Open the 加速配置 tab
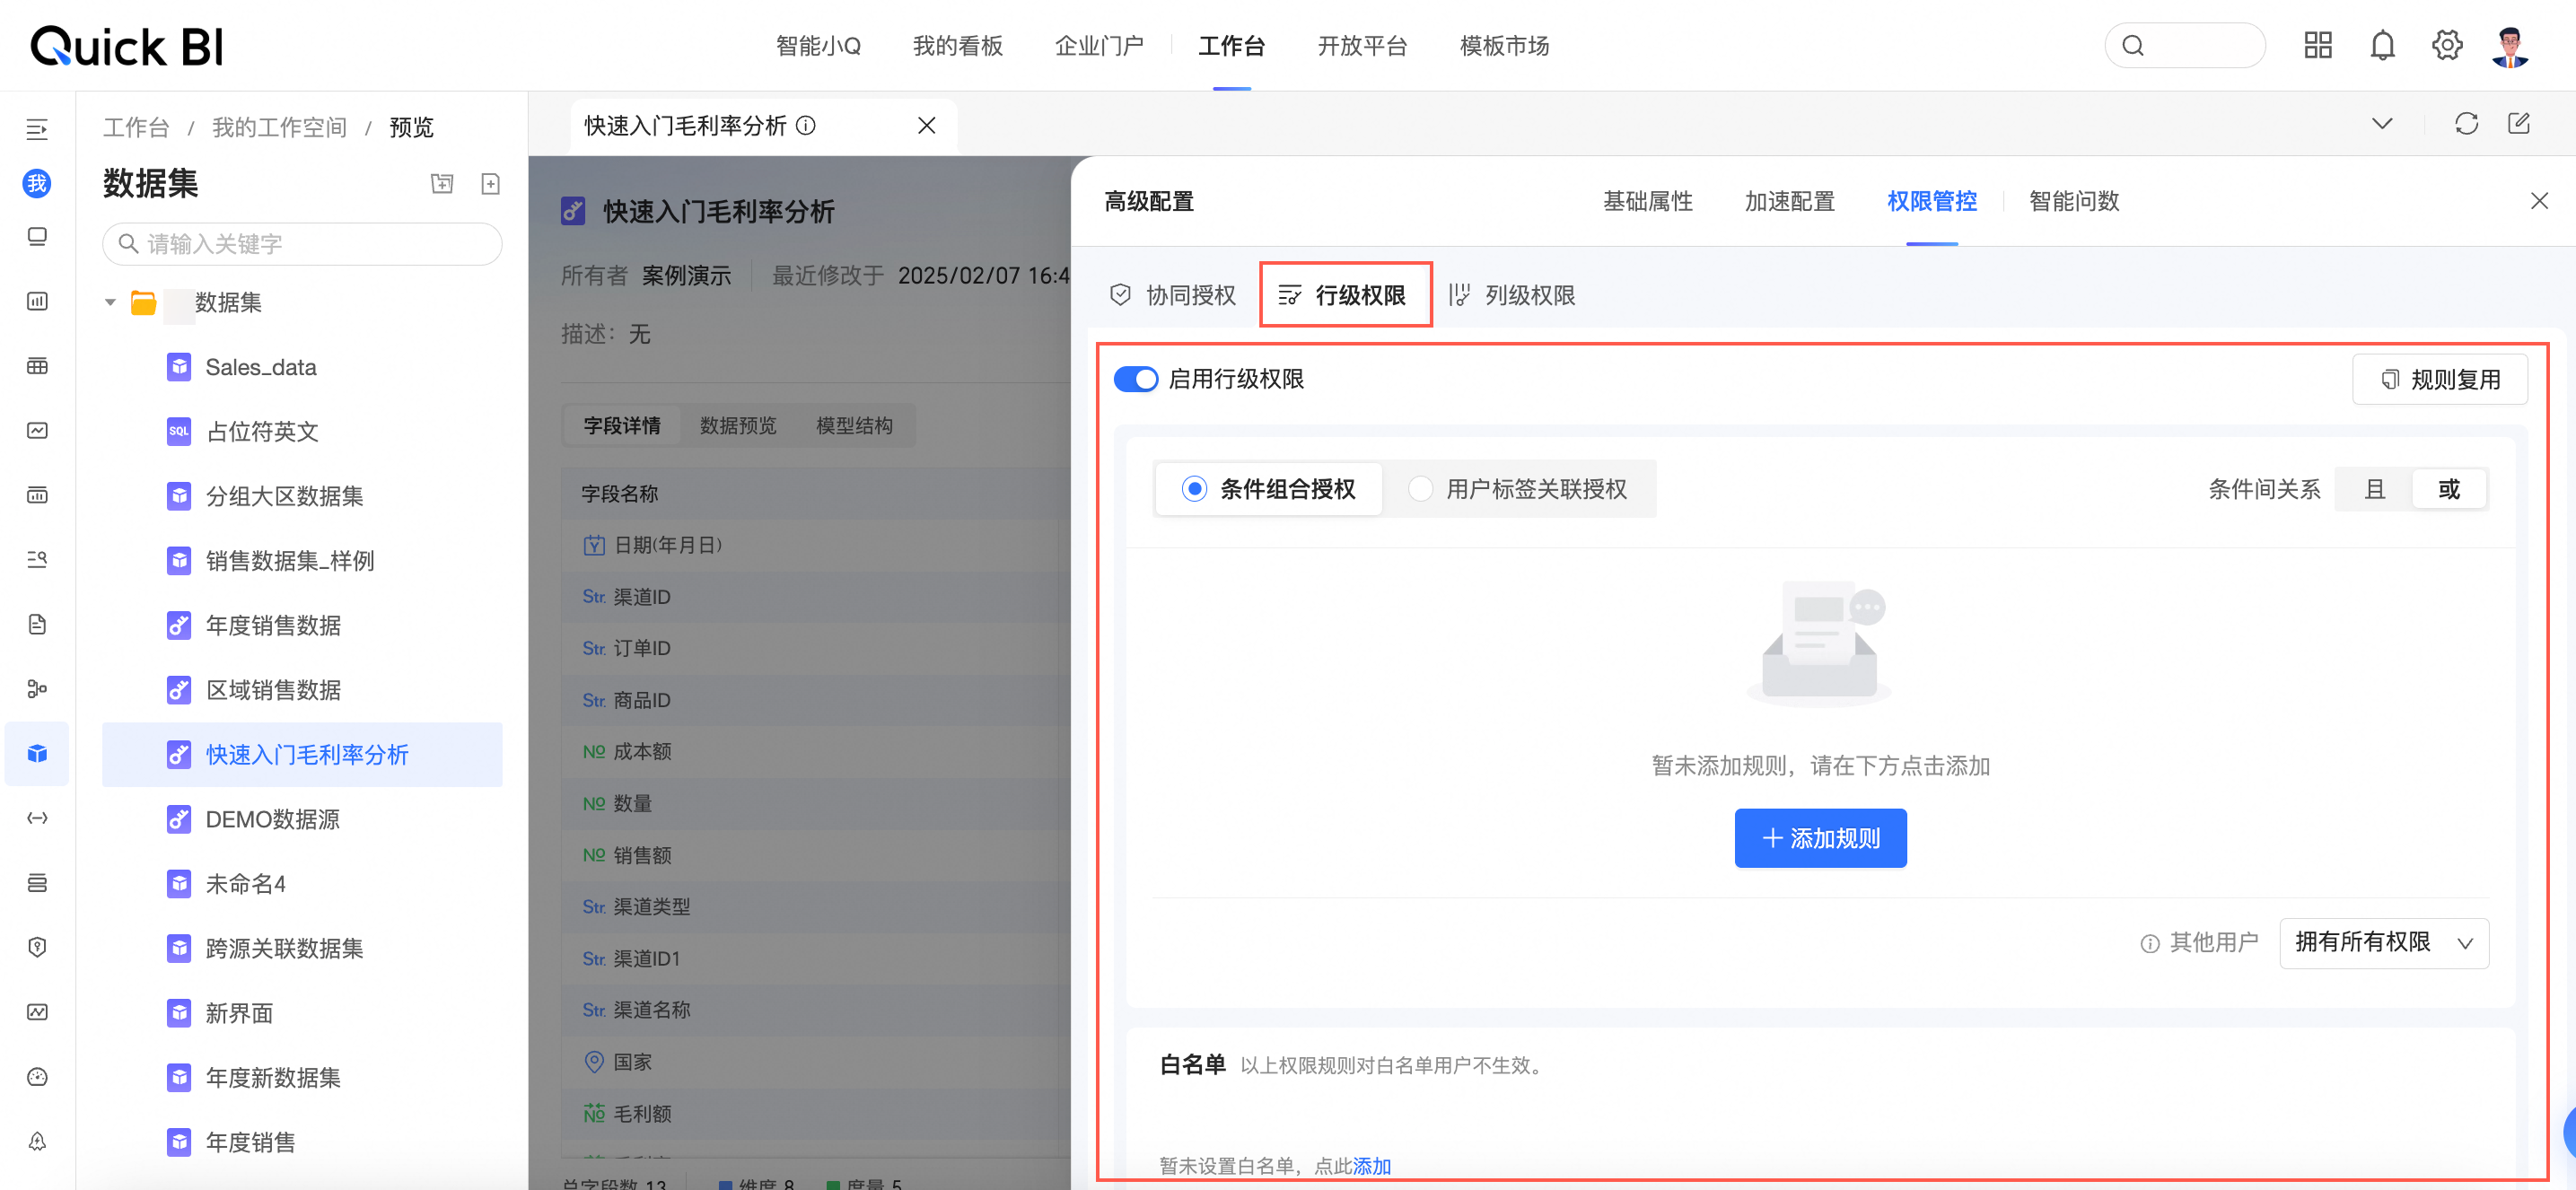Image resolution: width=2576 pixels, height=1190 pixels. (1789, 202)
